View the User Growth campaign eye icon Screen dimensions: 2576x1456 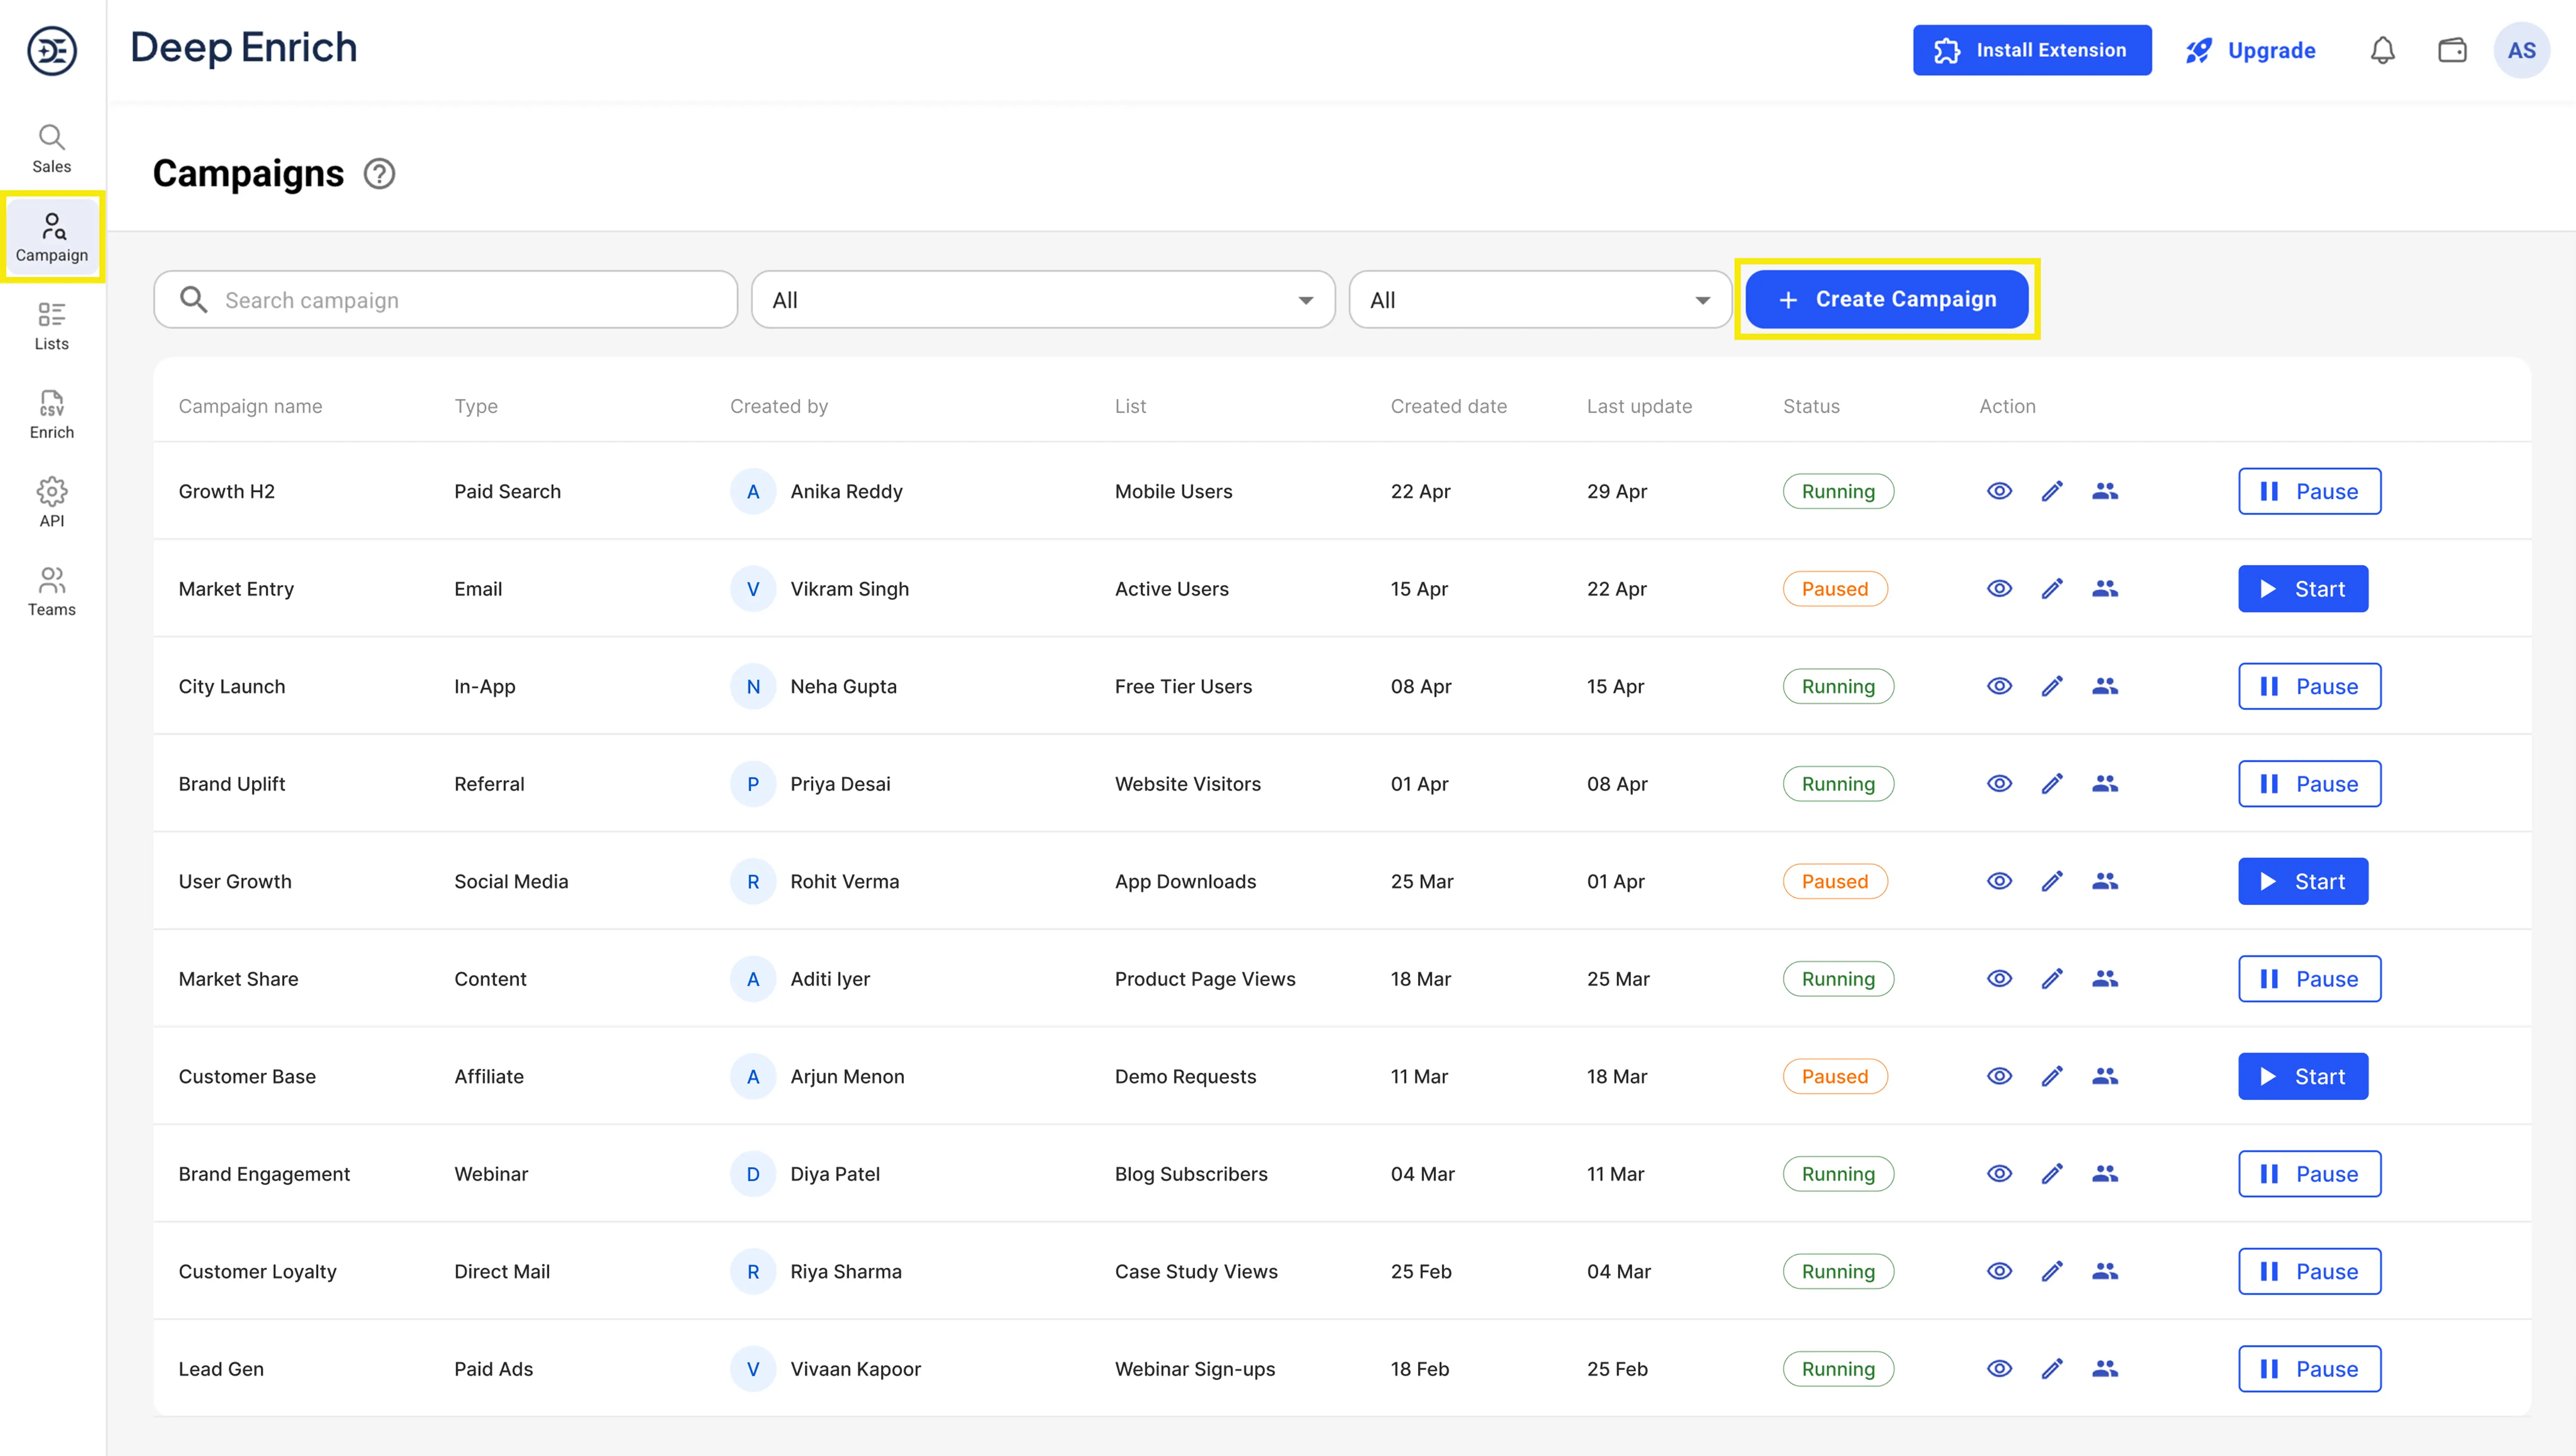[1999, 881]
